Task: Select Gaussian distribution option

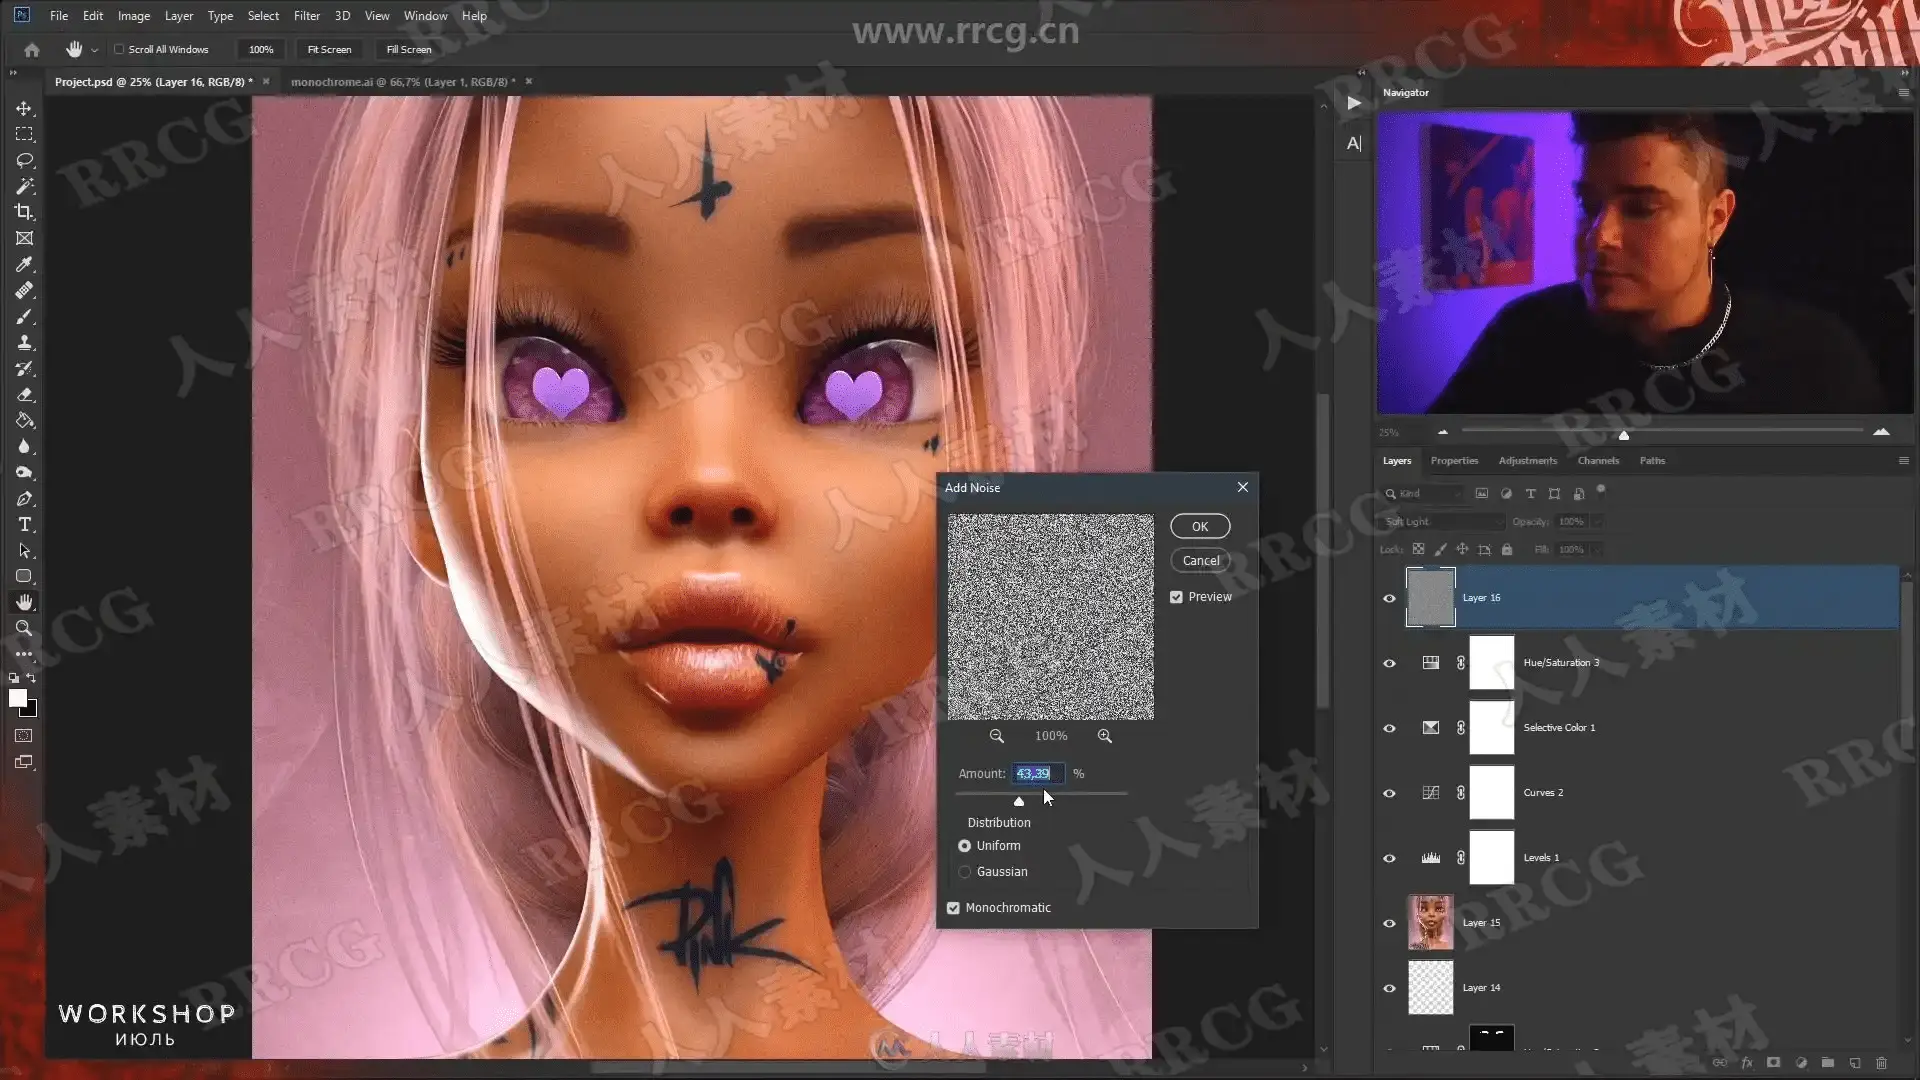Action: 965,872
